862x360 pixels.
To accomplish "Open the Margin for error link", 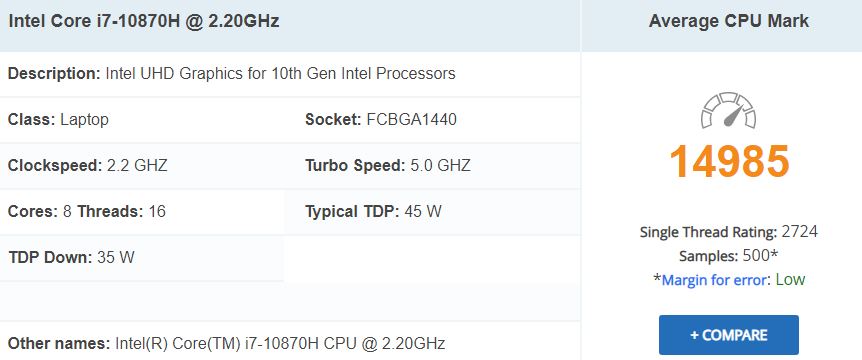I will tap(714, 280).
